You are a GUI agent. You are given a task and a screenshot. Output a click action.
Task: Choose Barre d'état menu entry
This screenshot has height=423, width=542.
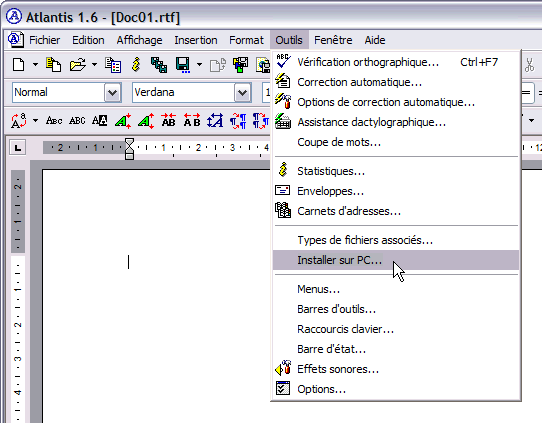396,349
